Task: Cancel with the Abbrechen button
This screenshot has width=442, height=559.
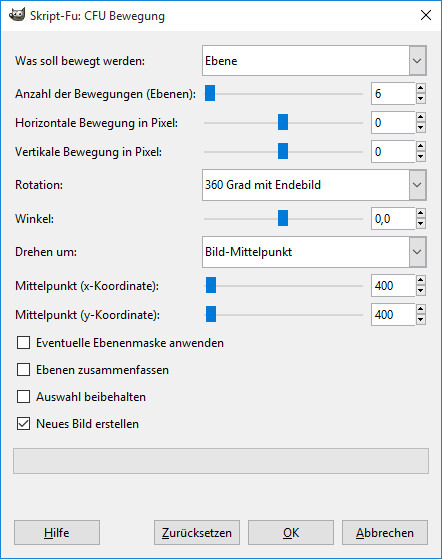Action: tap(385, 533)
